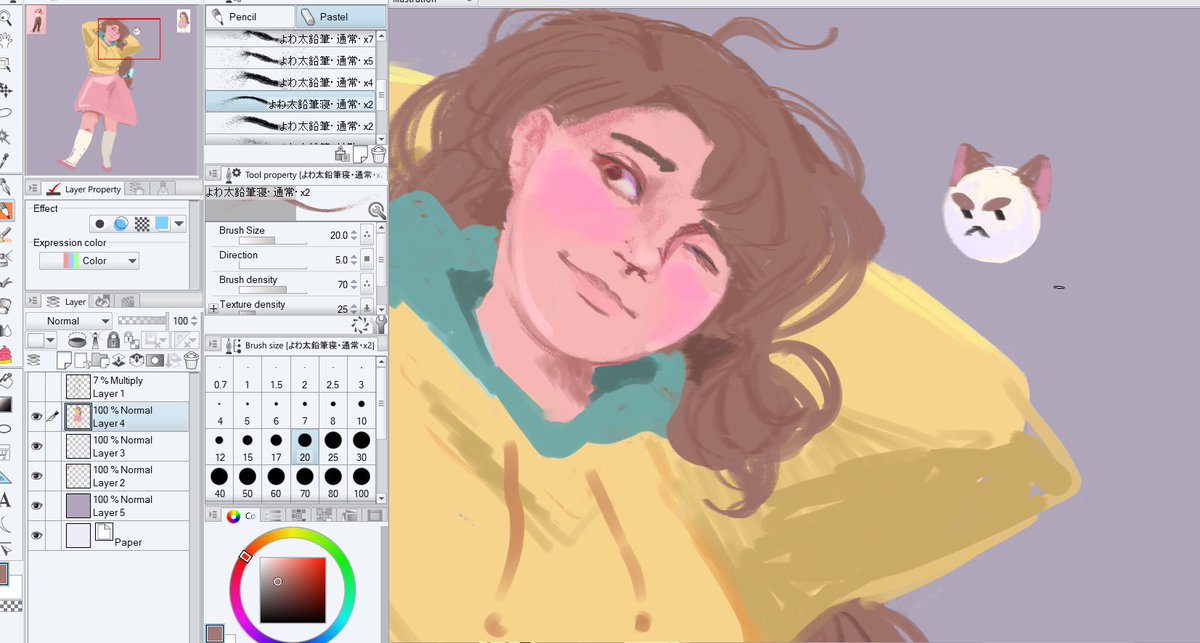
Task: Select the Auto select magic wand tool
Action: 5,136
